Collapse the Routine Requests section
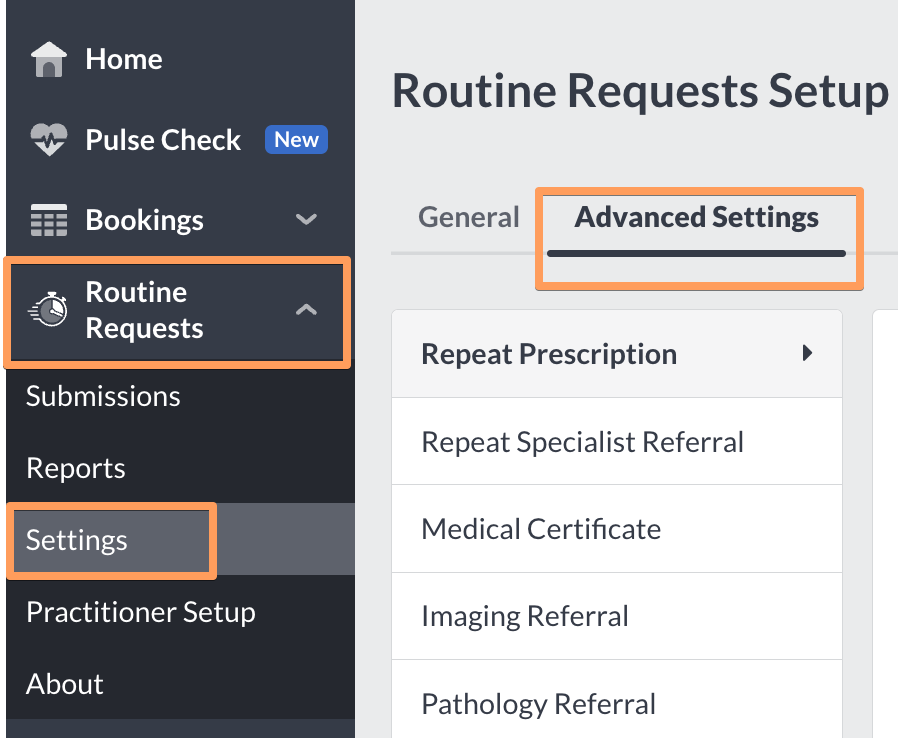 [x=306, y=309]
